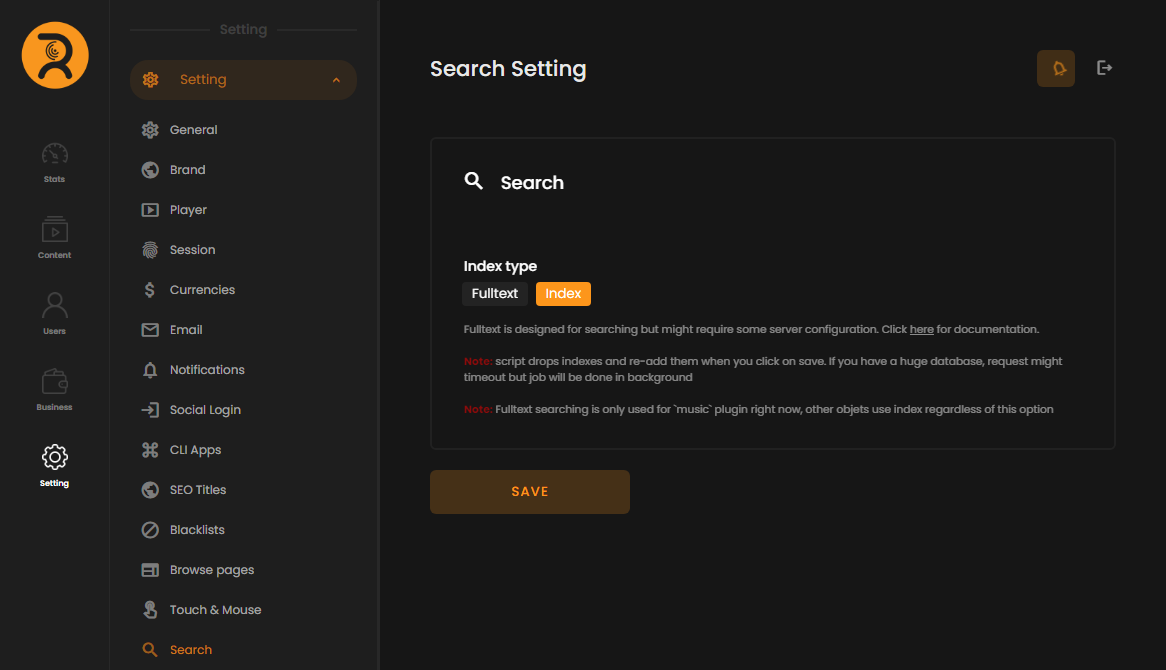Click the Search magnifier icon in the menu

150,650
